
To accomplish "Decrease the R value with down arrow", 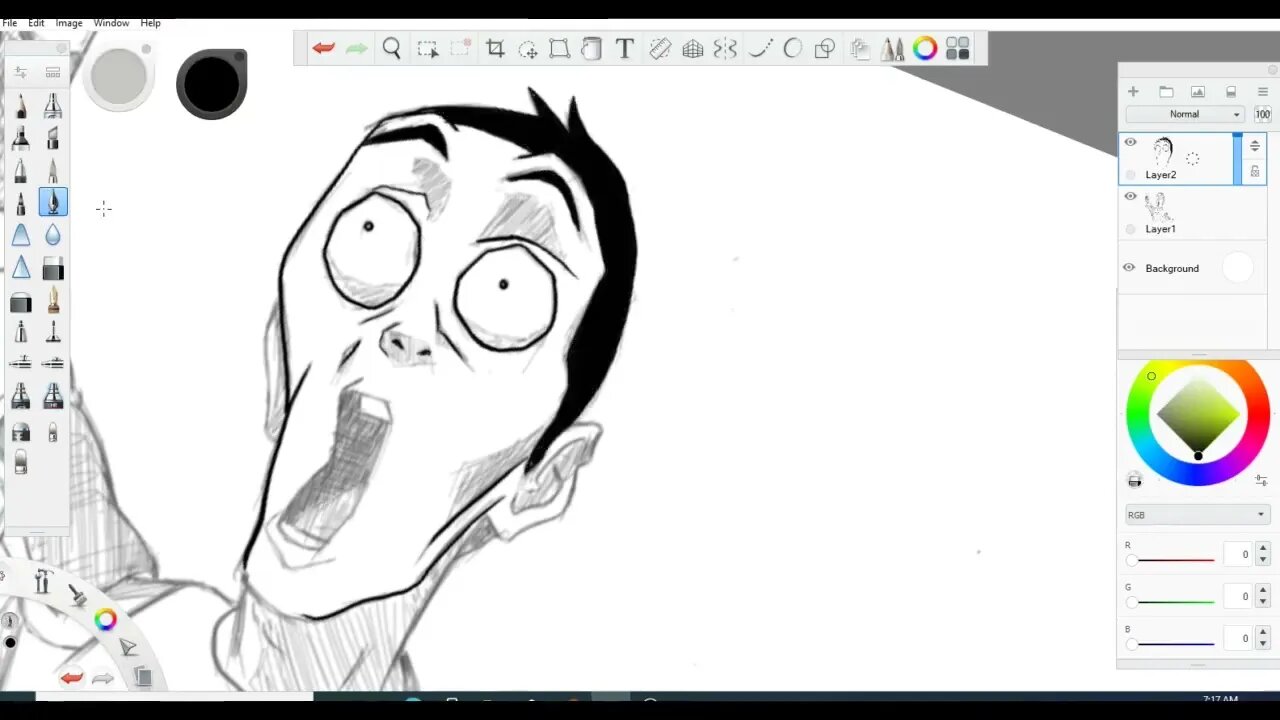I will click(1263, 560).
